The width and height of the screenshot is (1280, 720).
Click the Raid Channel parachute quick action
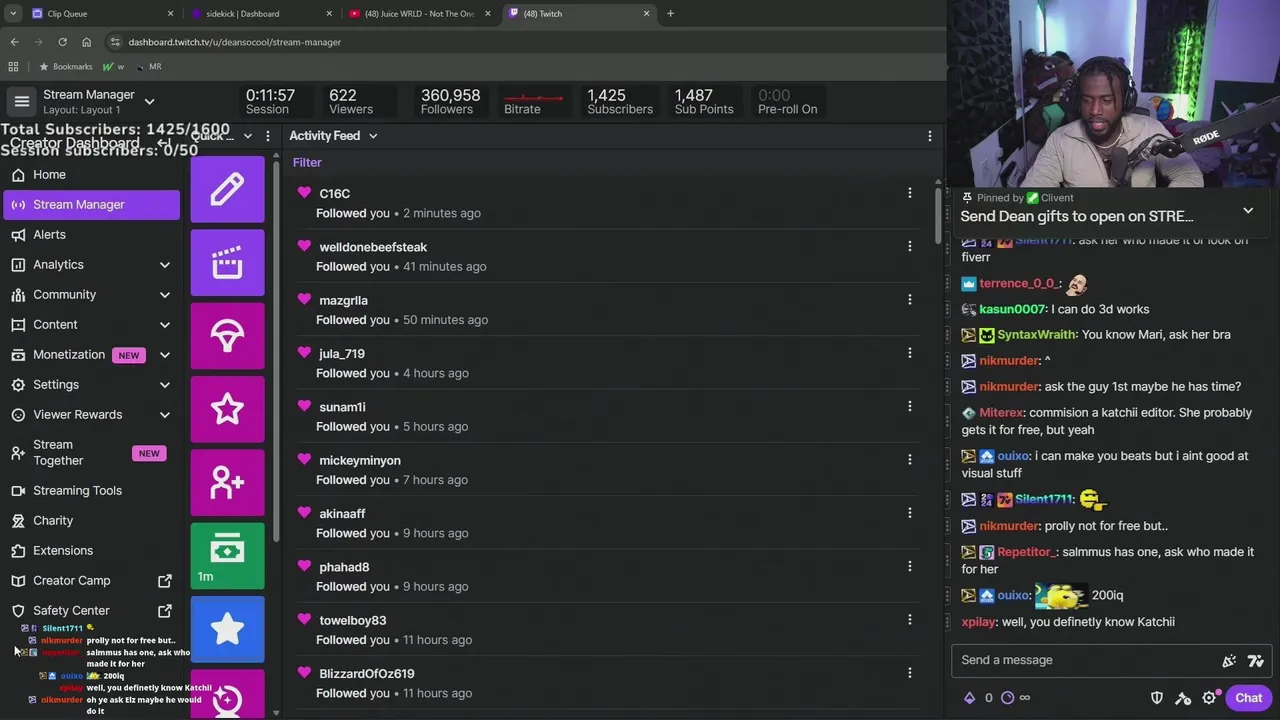[x=227, y=336]
